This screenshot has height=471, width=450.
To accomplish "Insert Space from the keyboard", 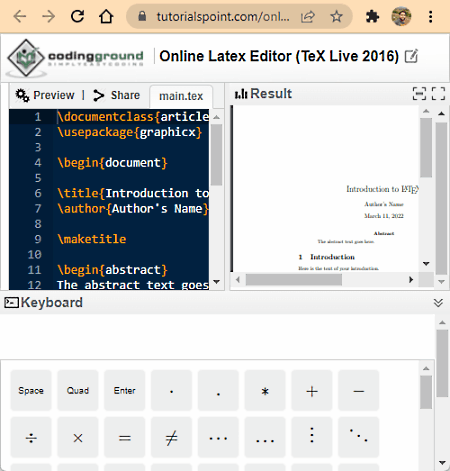I will click(x=31, y=390).
